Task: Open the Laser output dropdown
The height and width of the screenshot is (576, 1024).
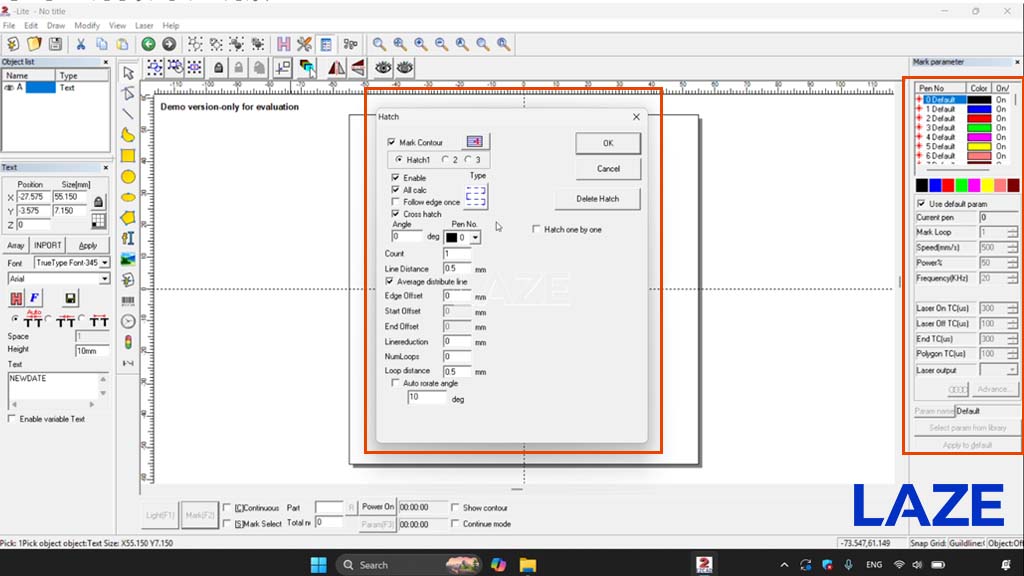Action: point(1012,370)
